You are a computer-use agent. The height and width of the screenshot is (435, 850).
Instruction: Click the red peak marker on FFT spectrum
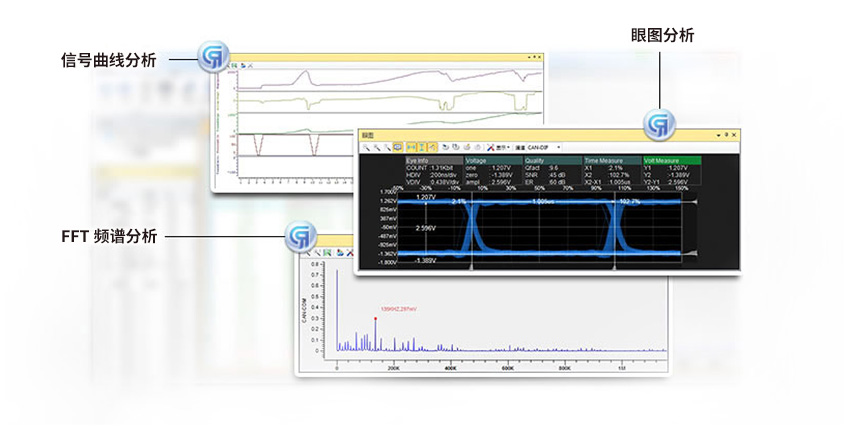[x=375, y=318]
